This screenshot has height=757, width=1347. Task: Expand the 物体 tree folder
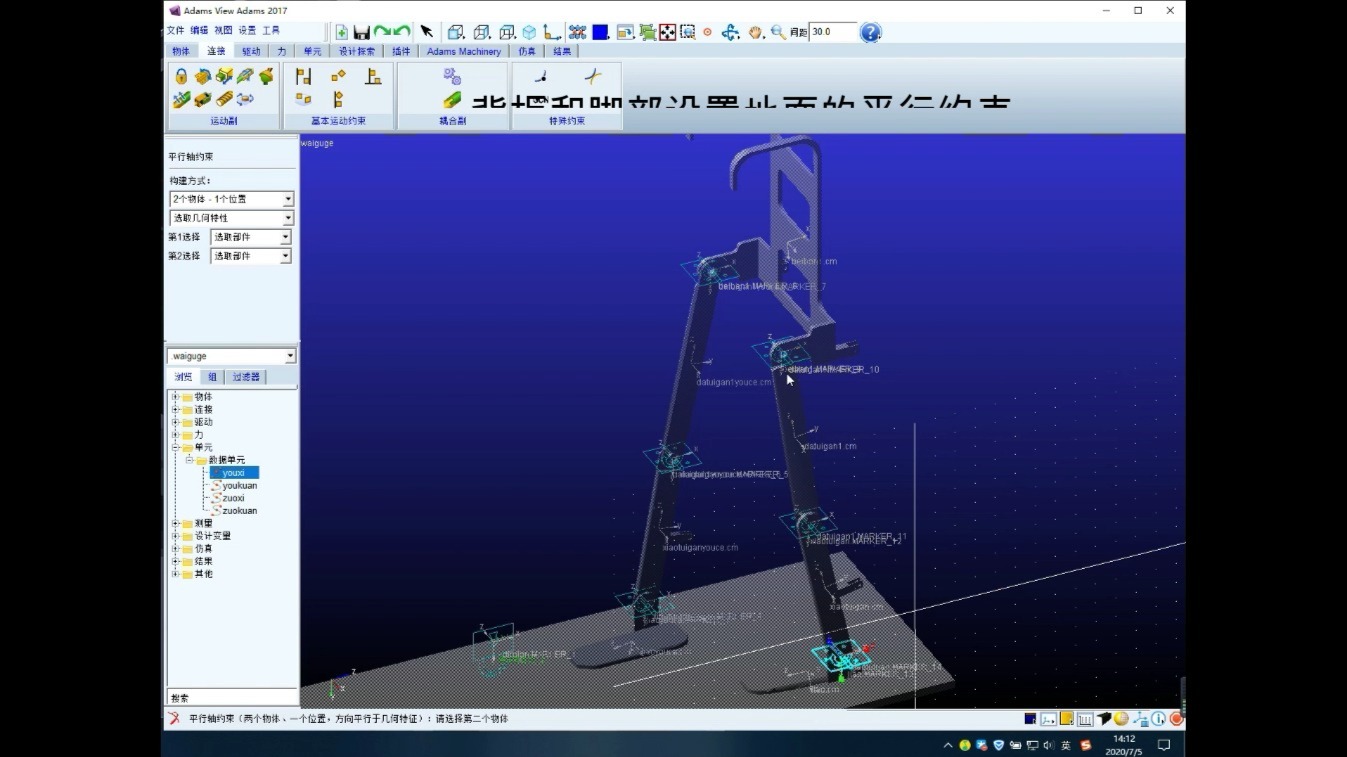click(x=175, y=397)
